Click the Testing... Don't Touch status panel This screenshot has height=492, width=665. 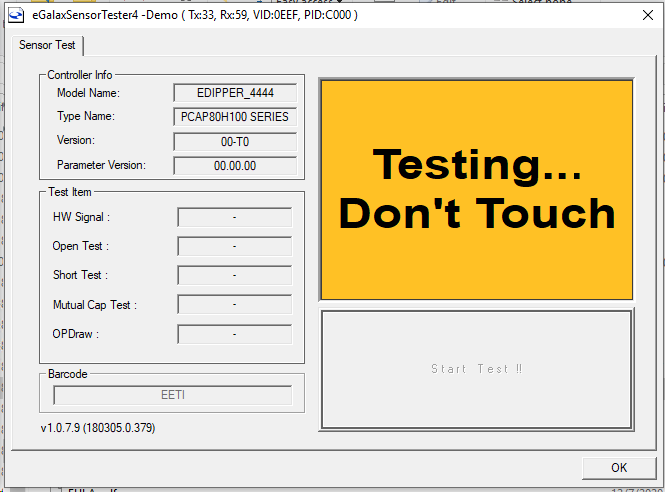(x=476, y=190)
